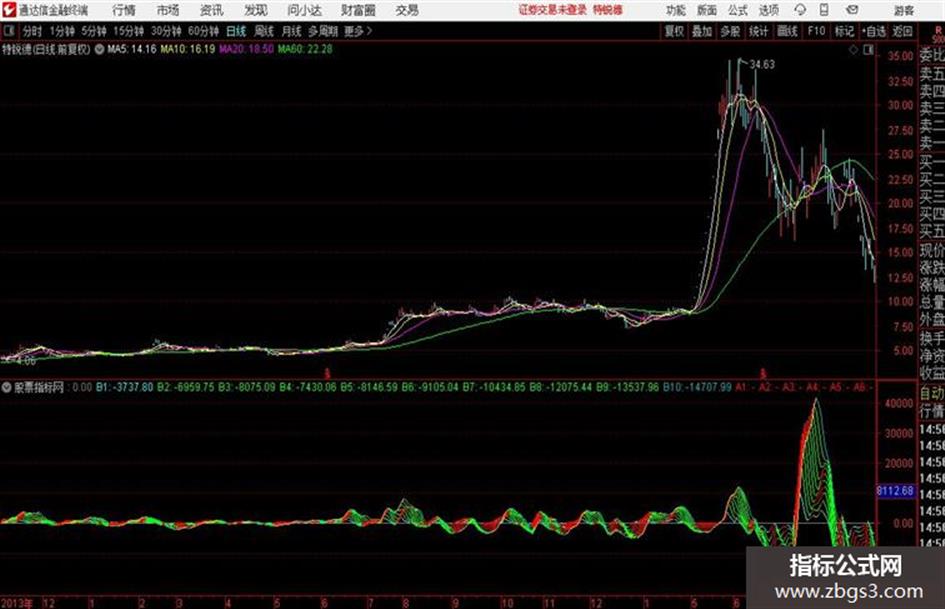945x609 pixels.
Task: Open the 功能 menu
Action: tap(676, 10)
